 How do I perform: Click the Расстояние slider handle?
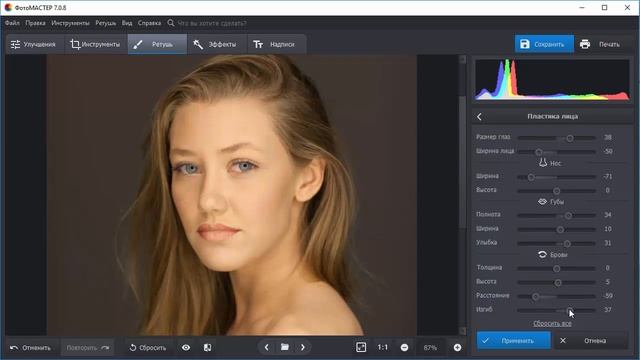(x=536, y=297)
